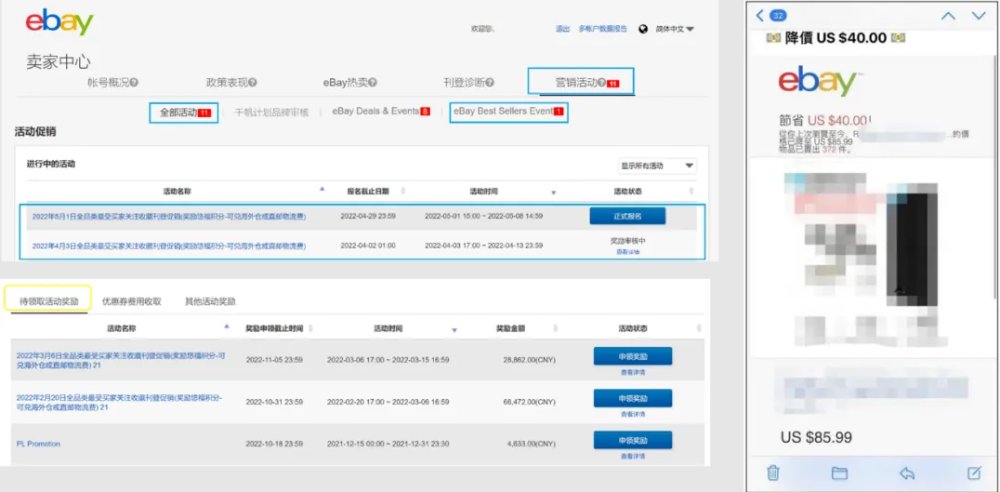The width and height of the screenshot is (1000, 492).
Task: Open the 显示所有活动 filter dropdown
Action: pos(657,166)
